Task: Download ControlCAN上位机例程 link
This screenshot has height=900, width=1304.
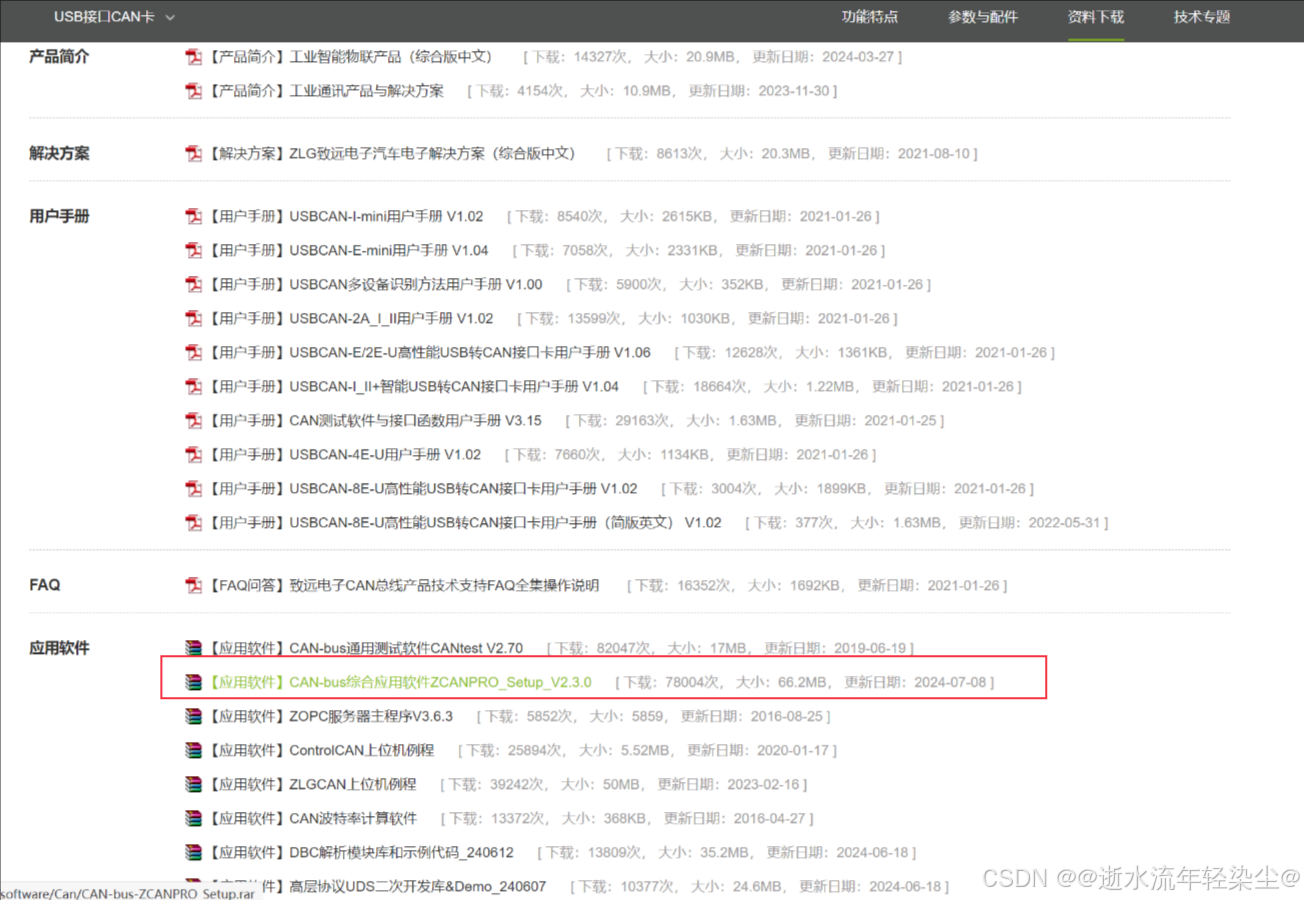Action: 322,751
